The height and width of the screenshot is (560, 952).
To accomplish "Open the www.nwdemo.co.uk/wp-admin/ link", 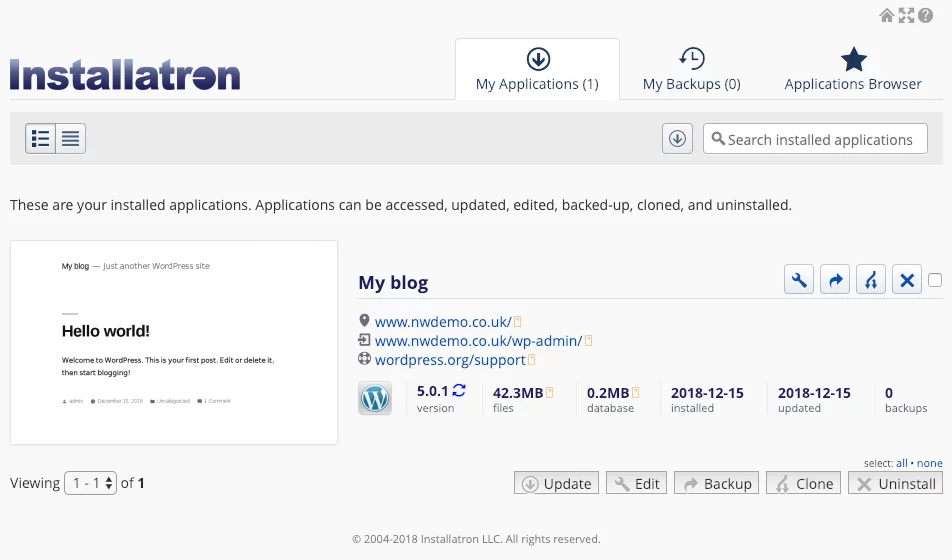I will coord(478,341).
